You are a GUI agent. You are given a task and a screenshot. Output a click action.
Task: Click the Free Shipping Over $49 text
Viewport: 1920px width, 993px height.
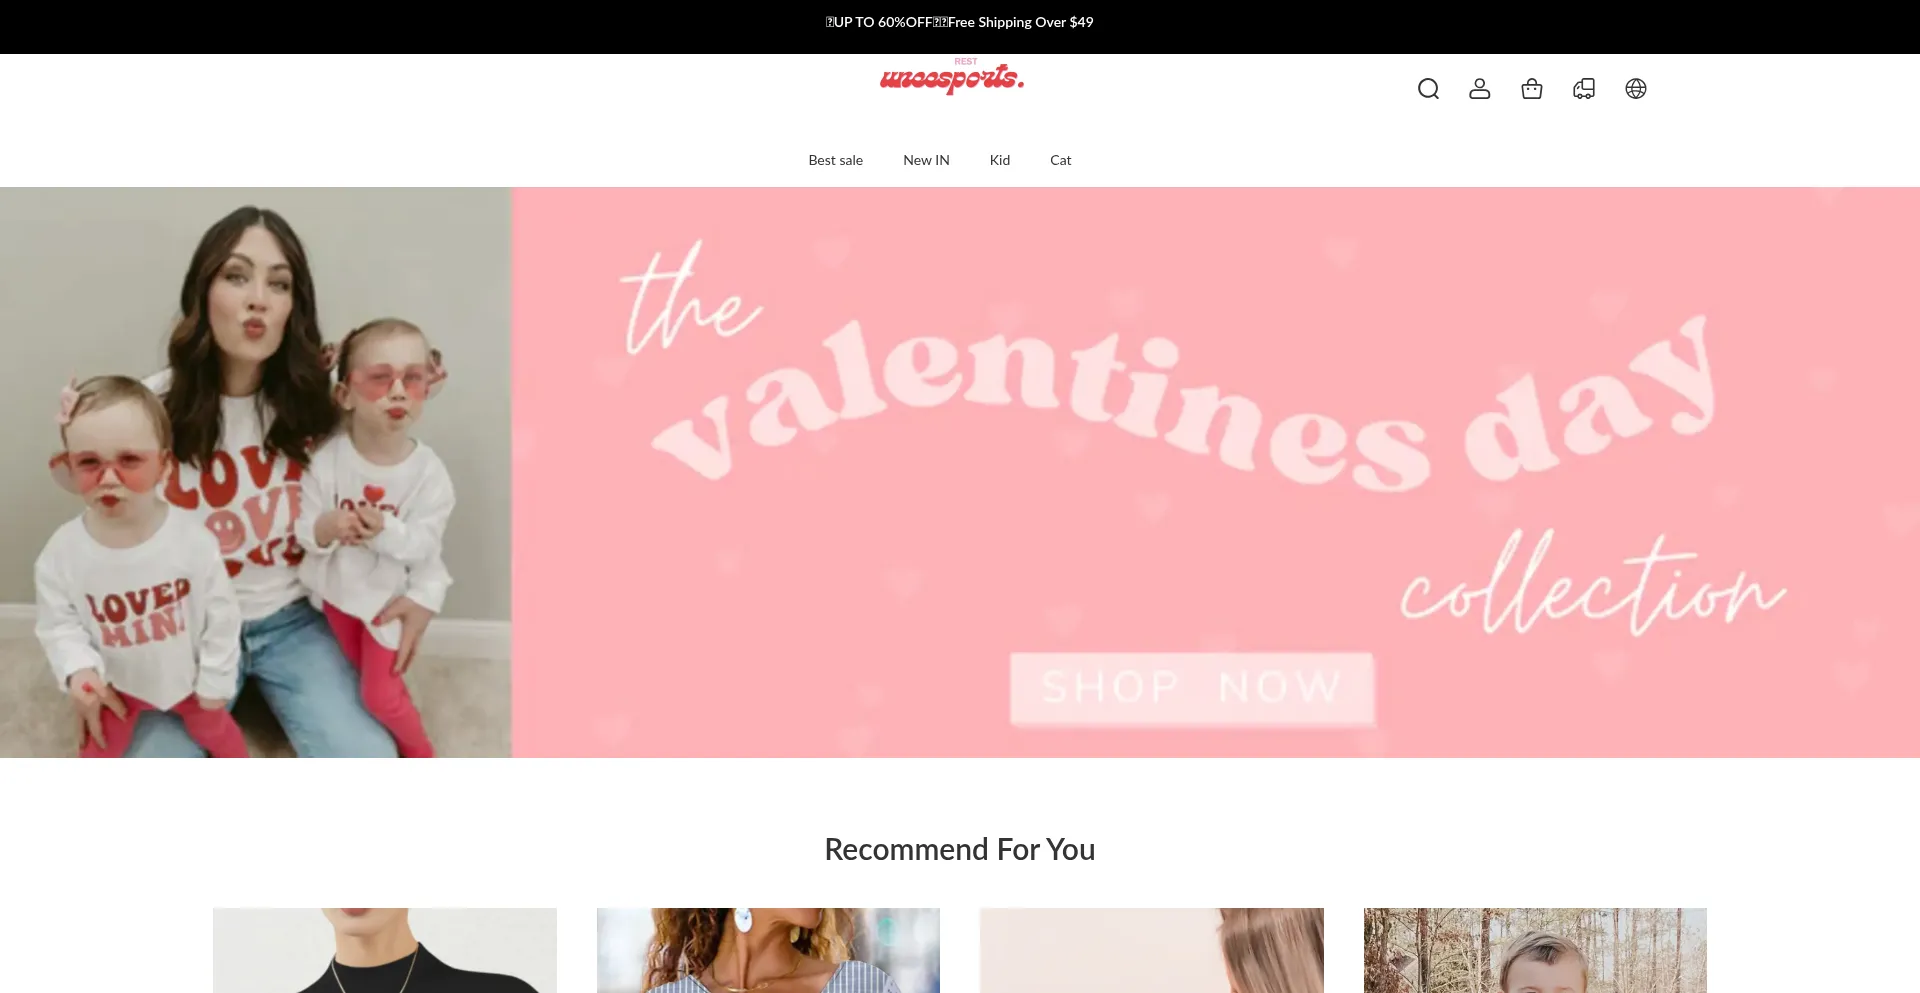coord(1021,22)
